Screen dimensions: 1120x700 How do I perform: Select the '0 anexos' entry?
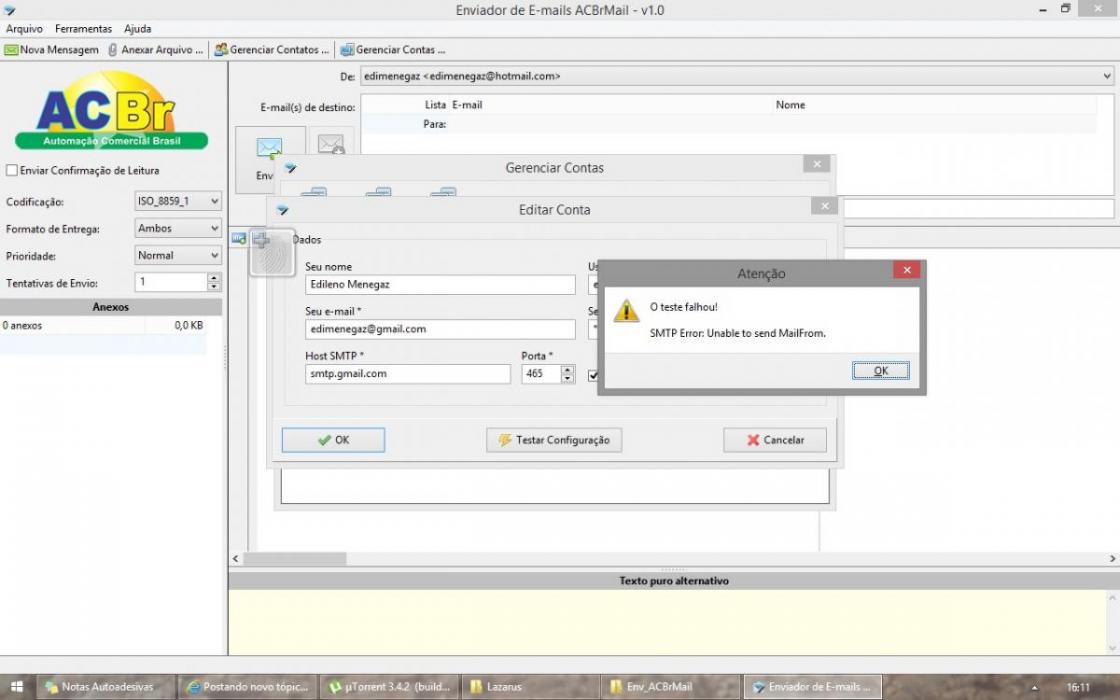pyautogui.click(x=22, y=326)
